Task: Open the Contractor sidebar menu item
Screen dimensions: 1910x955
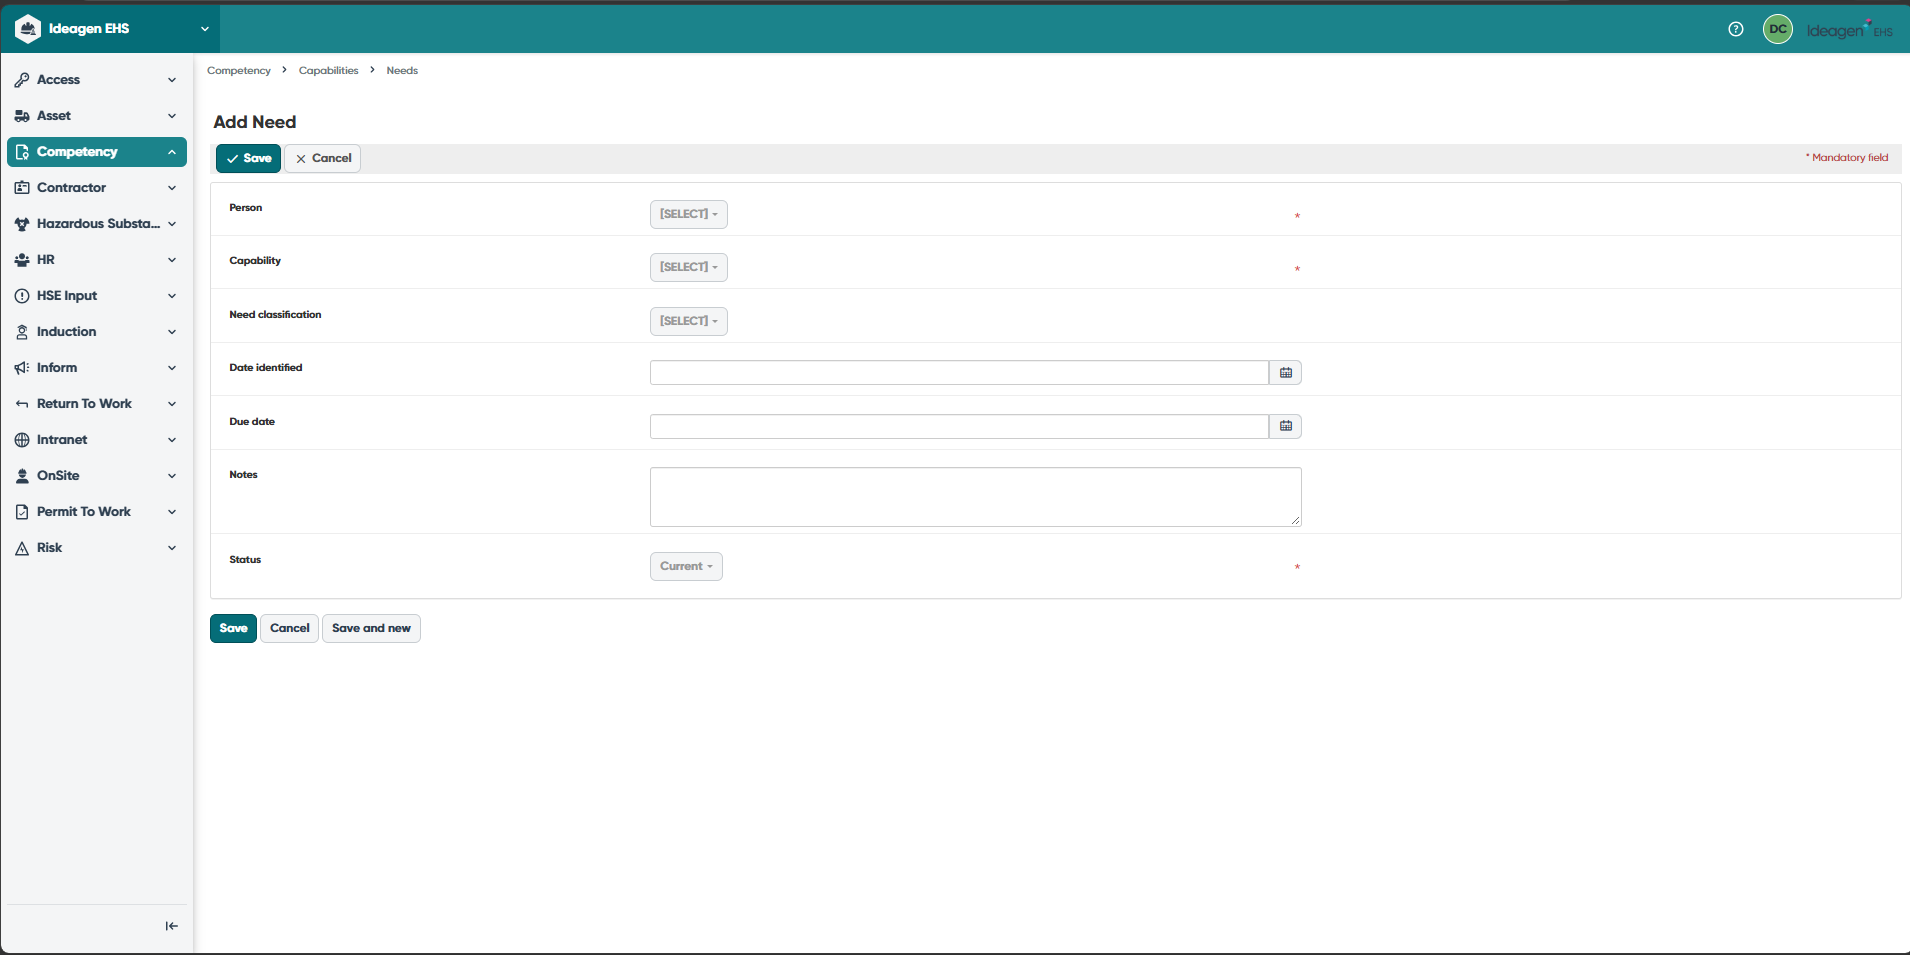Action: [97, 188]
